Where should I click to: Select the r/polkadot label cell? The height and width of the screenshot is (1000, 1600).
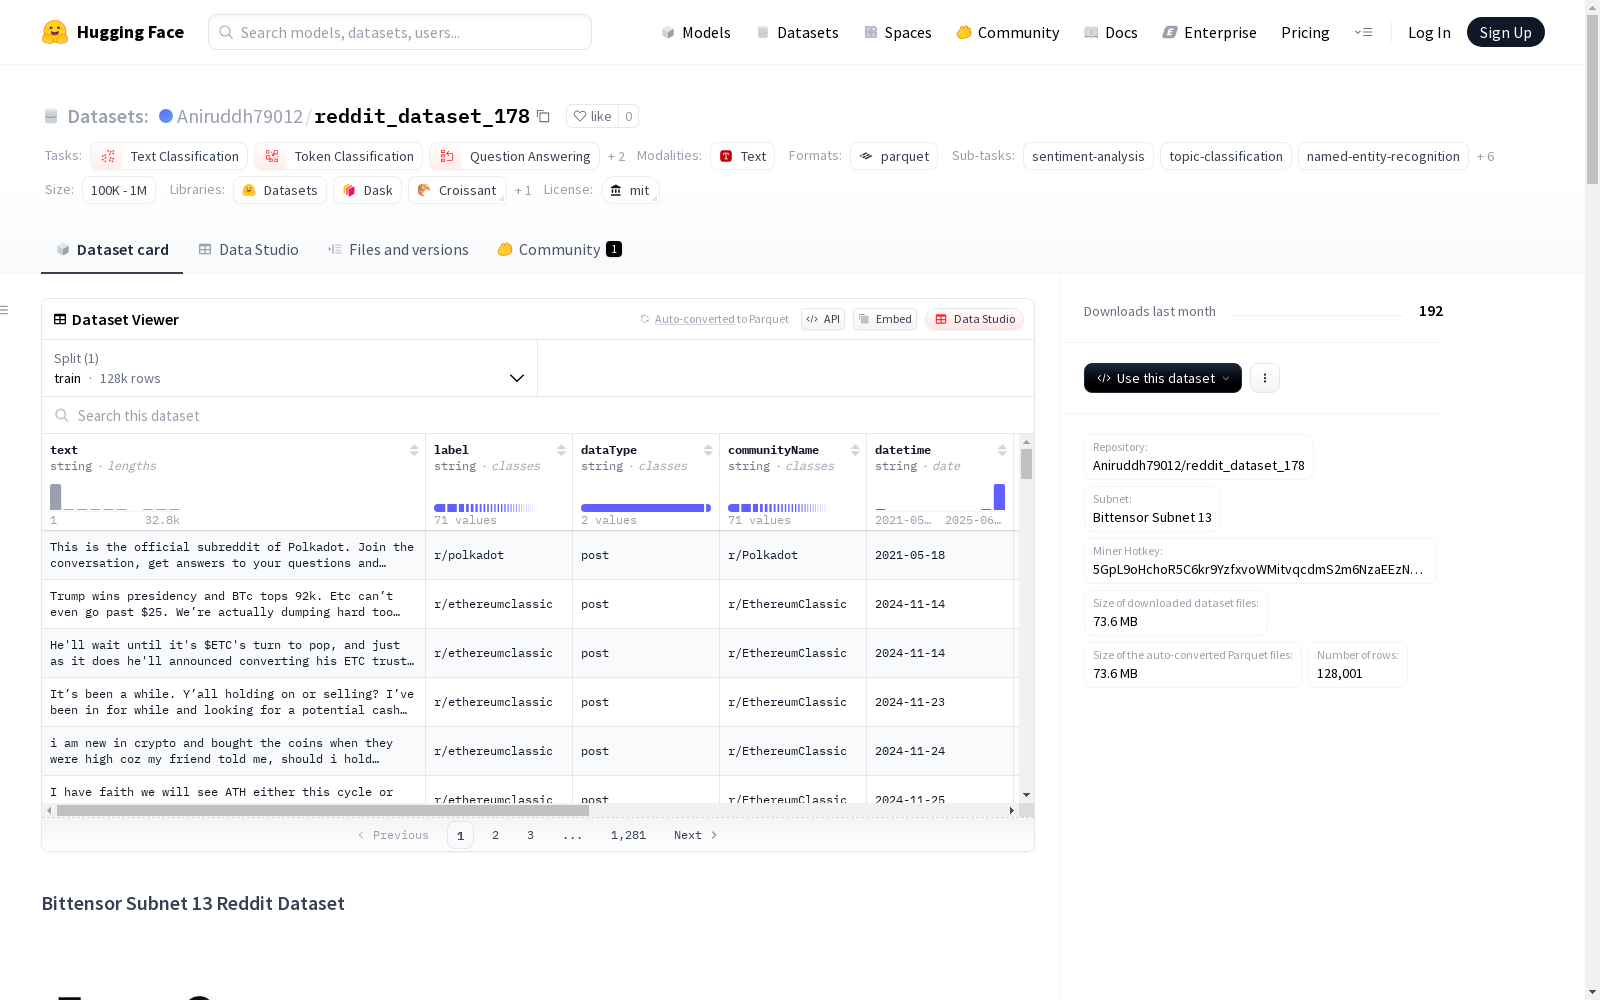(x=499, y=555)
